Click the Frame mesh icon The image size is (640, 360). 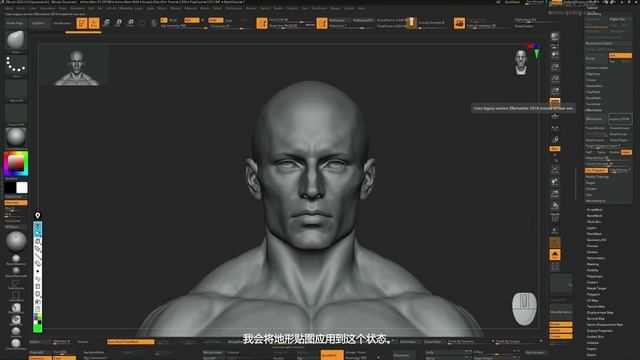pos(555,170)
